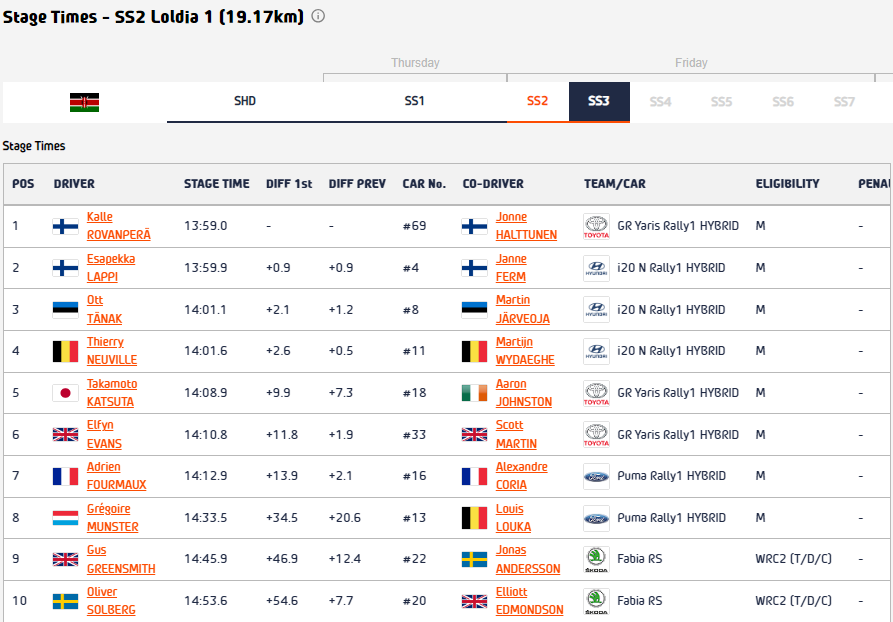This screenshot has width=893, height=622.
Task: Open the SS3 stage tab
Action: click(599, 101)
